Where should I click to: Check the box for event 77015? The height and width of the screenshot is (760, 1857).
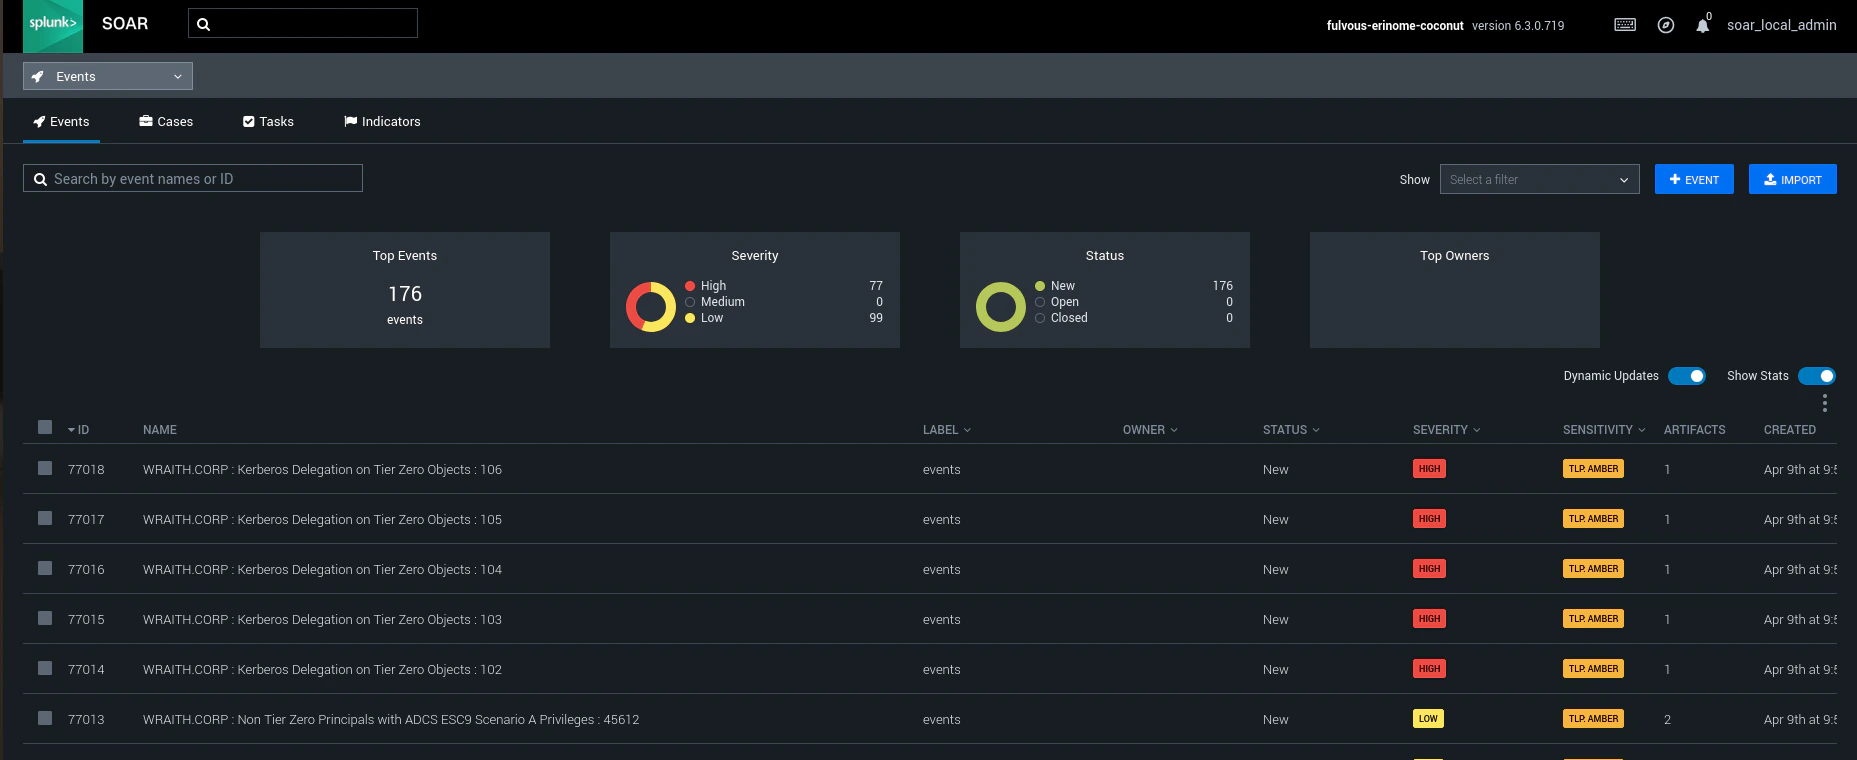pyautogui.click(x=45, y=618)
